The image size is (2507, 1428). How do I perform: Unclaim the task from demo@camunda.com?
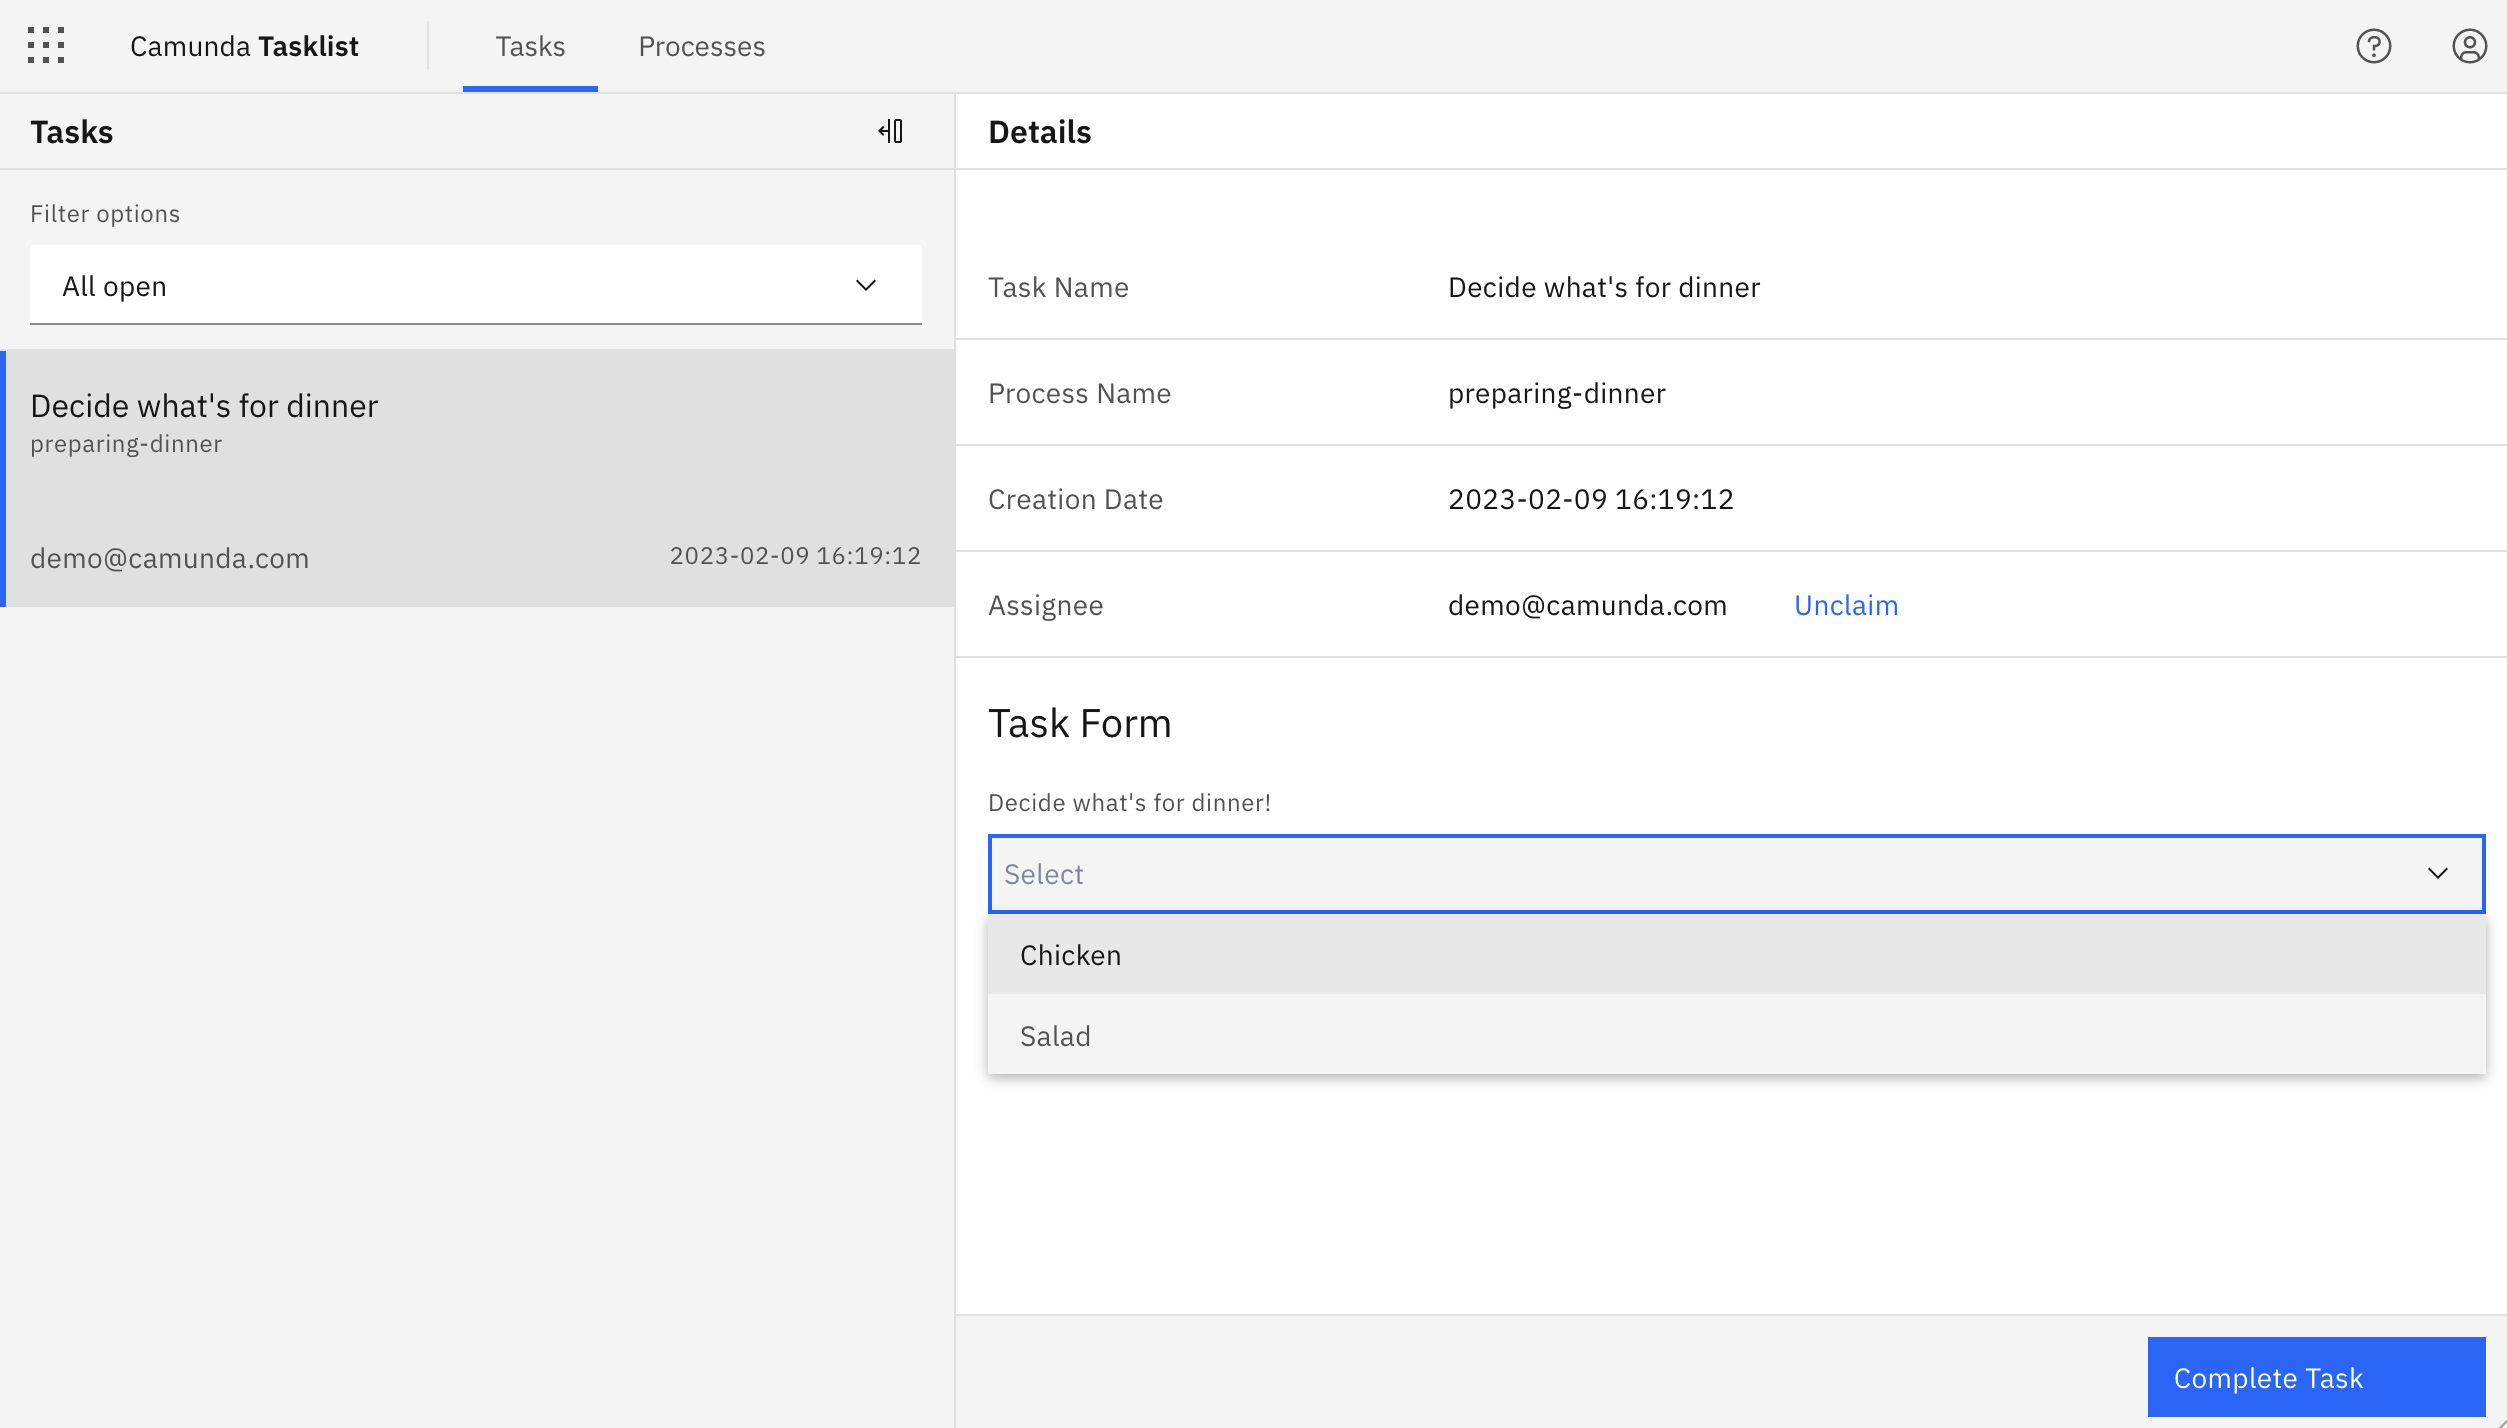click(x=1845, y=605)
